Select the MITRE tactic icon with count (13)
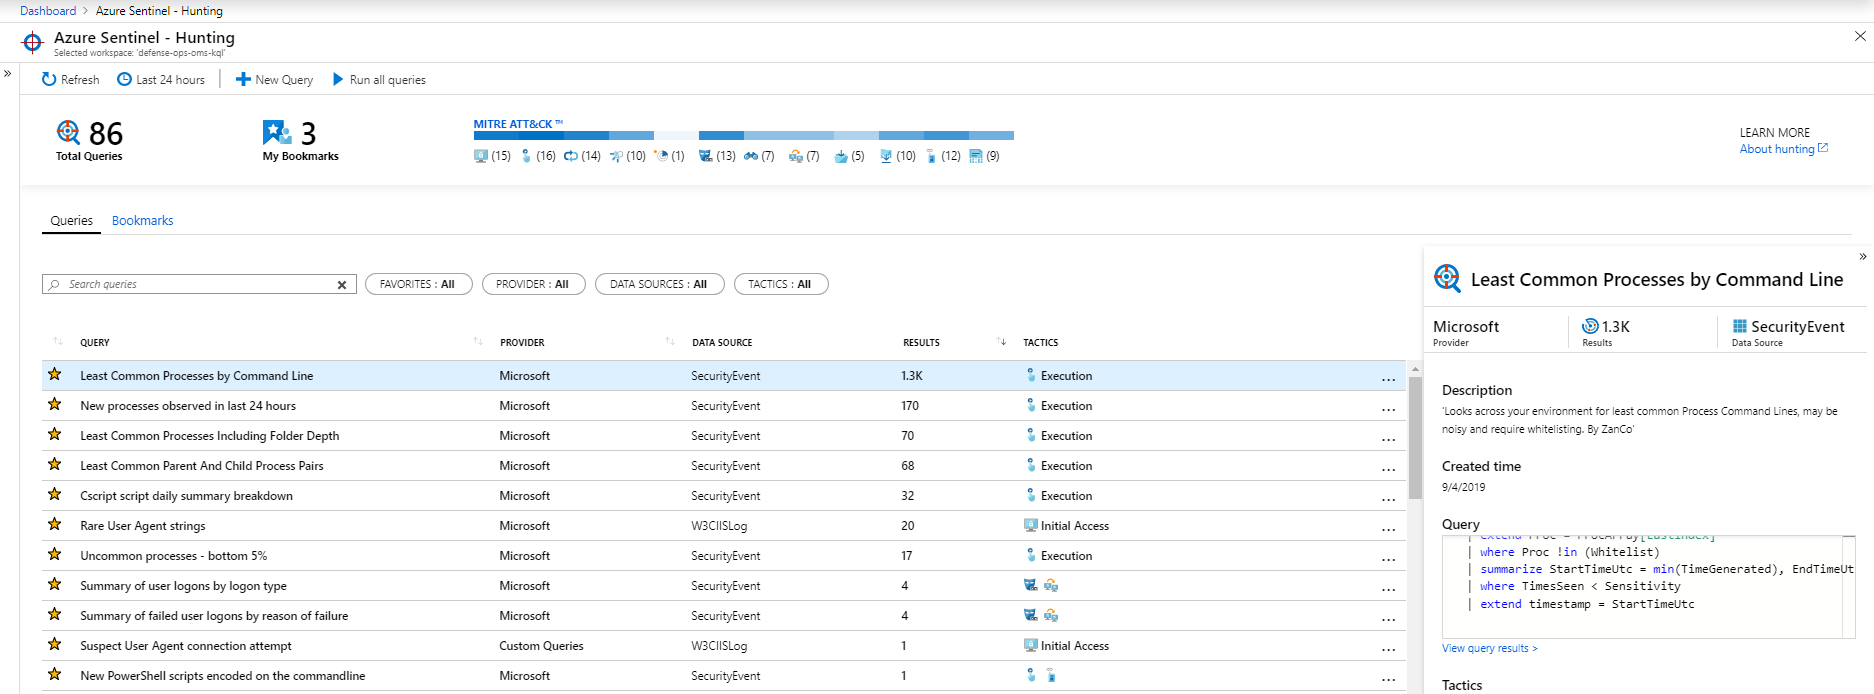The width and height of the screenshot is (1874, 694). (705, 156)
